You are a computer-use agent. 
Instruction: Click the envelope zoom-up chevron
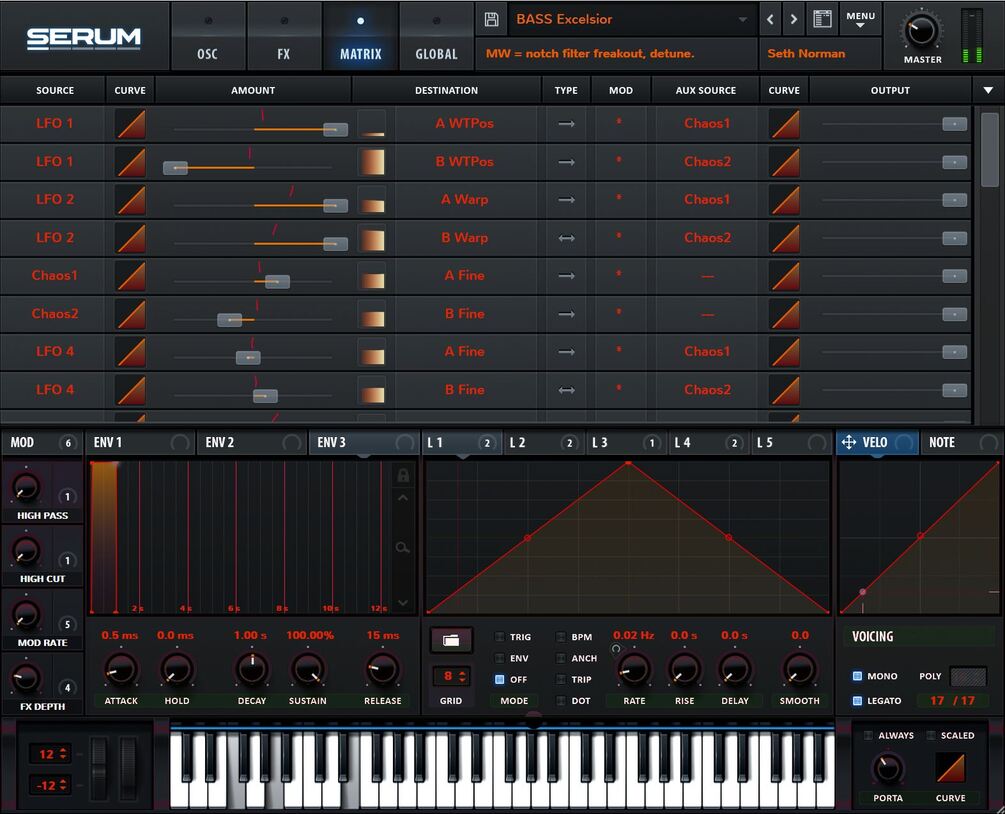(x=403, y=498)
